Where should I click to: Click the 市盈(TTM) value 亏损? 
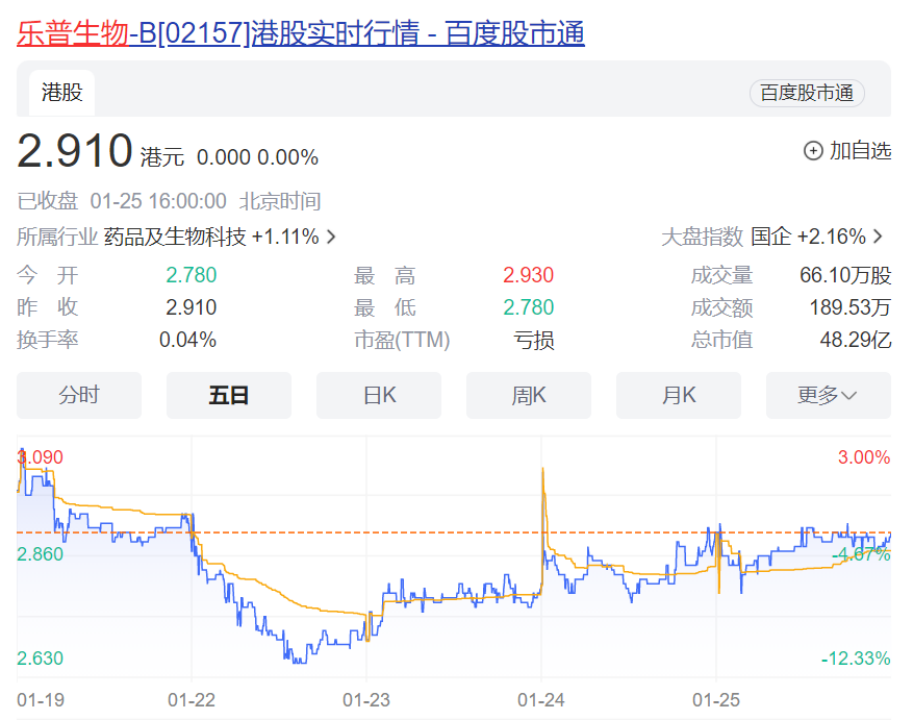point(533,340)
